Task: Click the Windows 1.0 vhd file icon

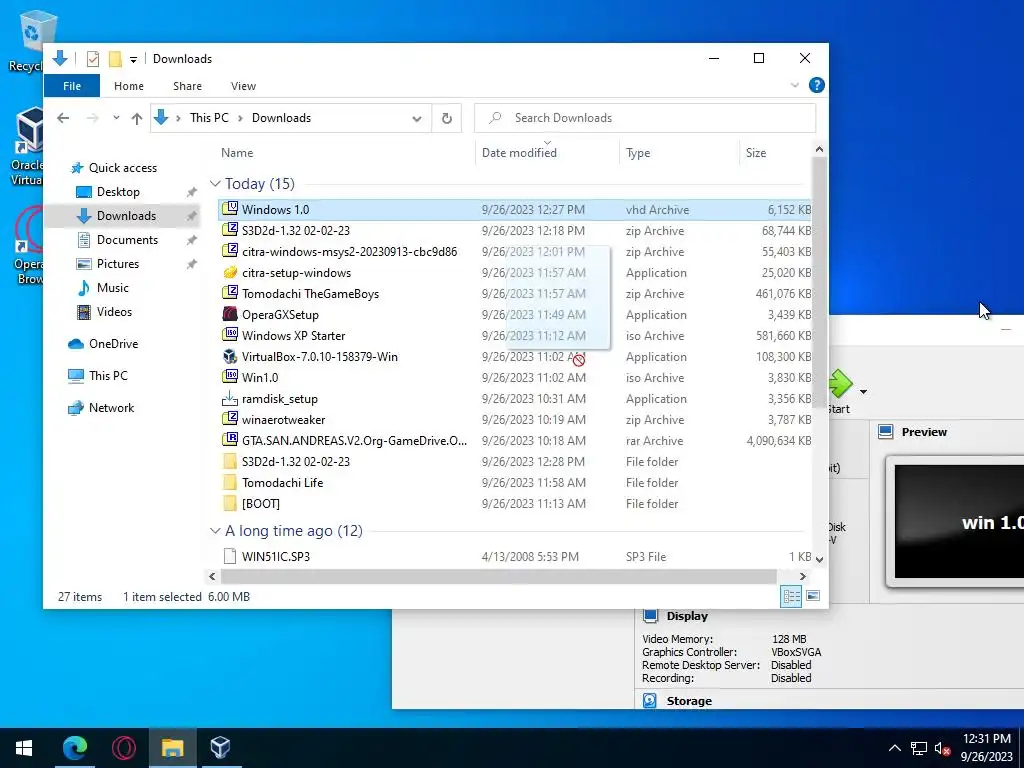Action: (230, 209)
